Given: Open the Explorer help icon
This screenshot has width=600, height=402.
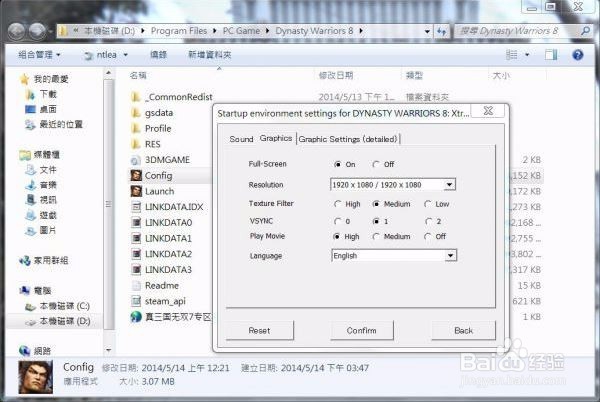Looking at the screenshot, I should pos(578,55).
